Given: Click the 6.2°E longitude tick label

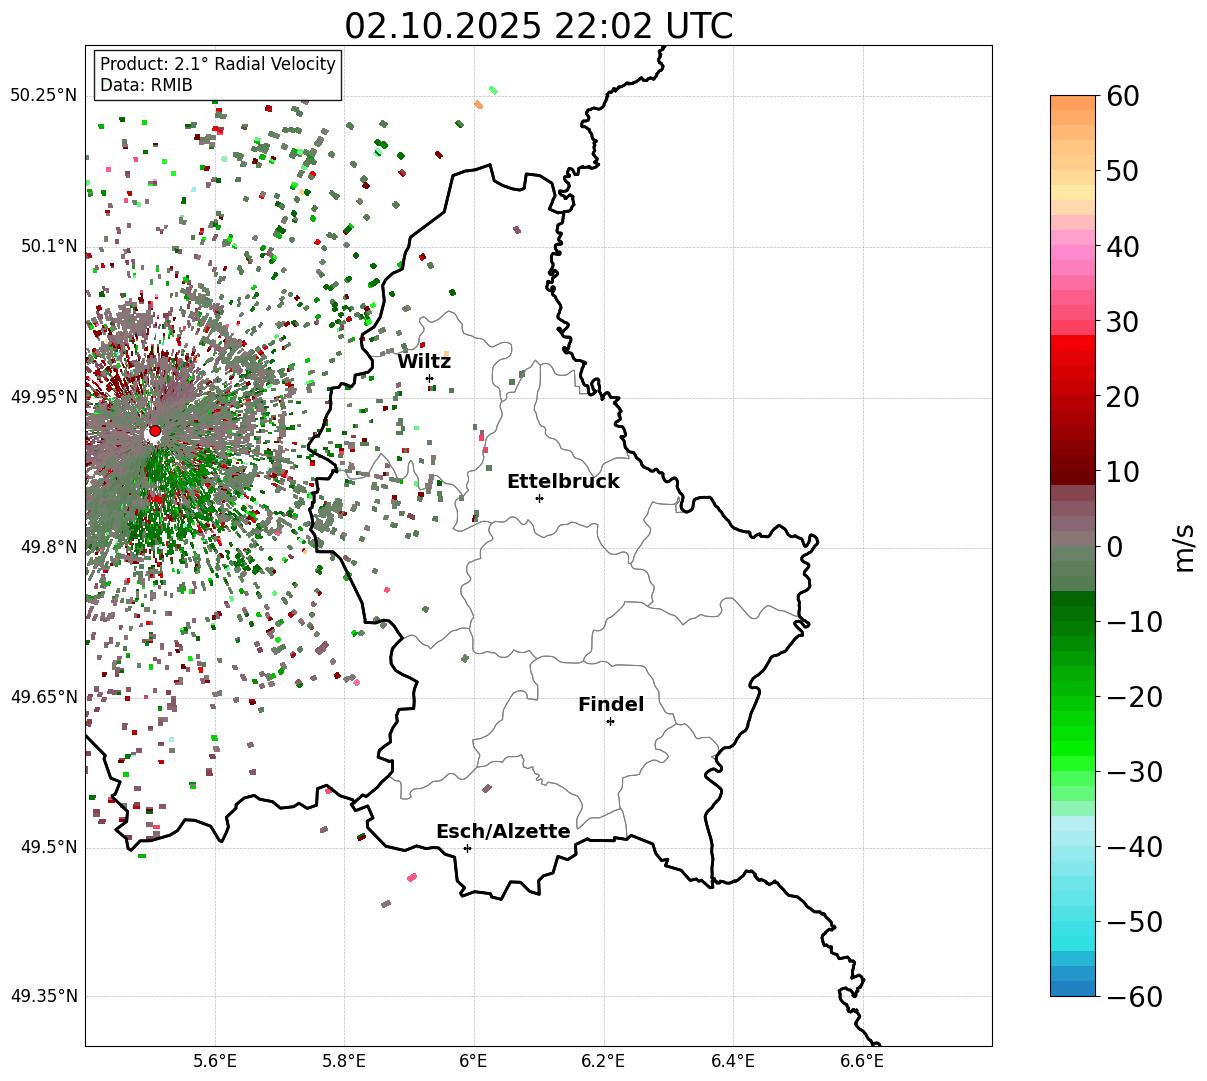Looking at the screenshot, I should coord(603,1062).
